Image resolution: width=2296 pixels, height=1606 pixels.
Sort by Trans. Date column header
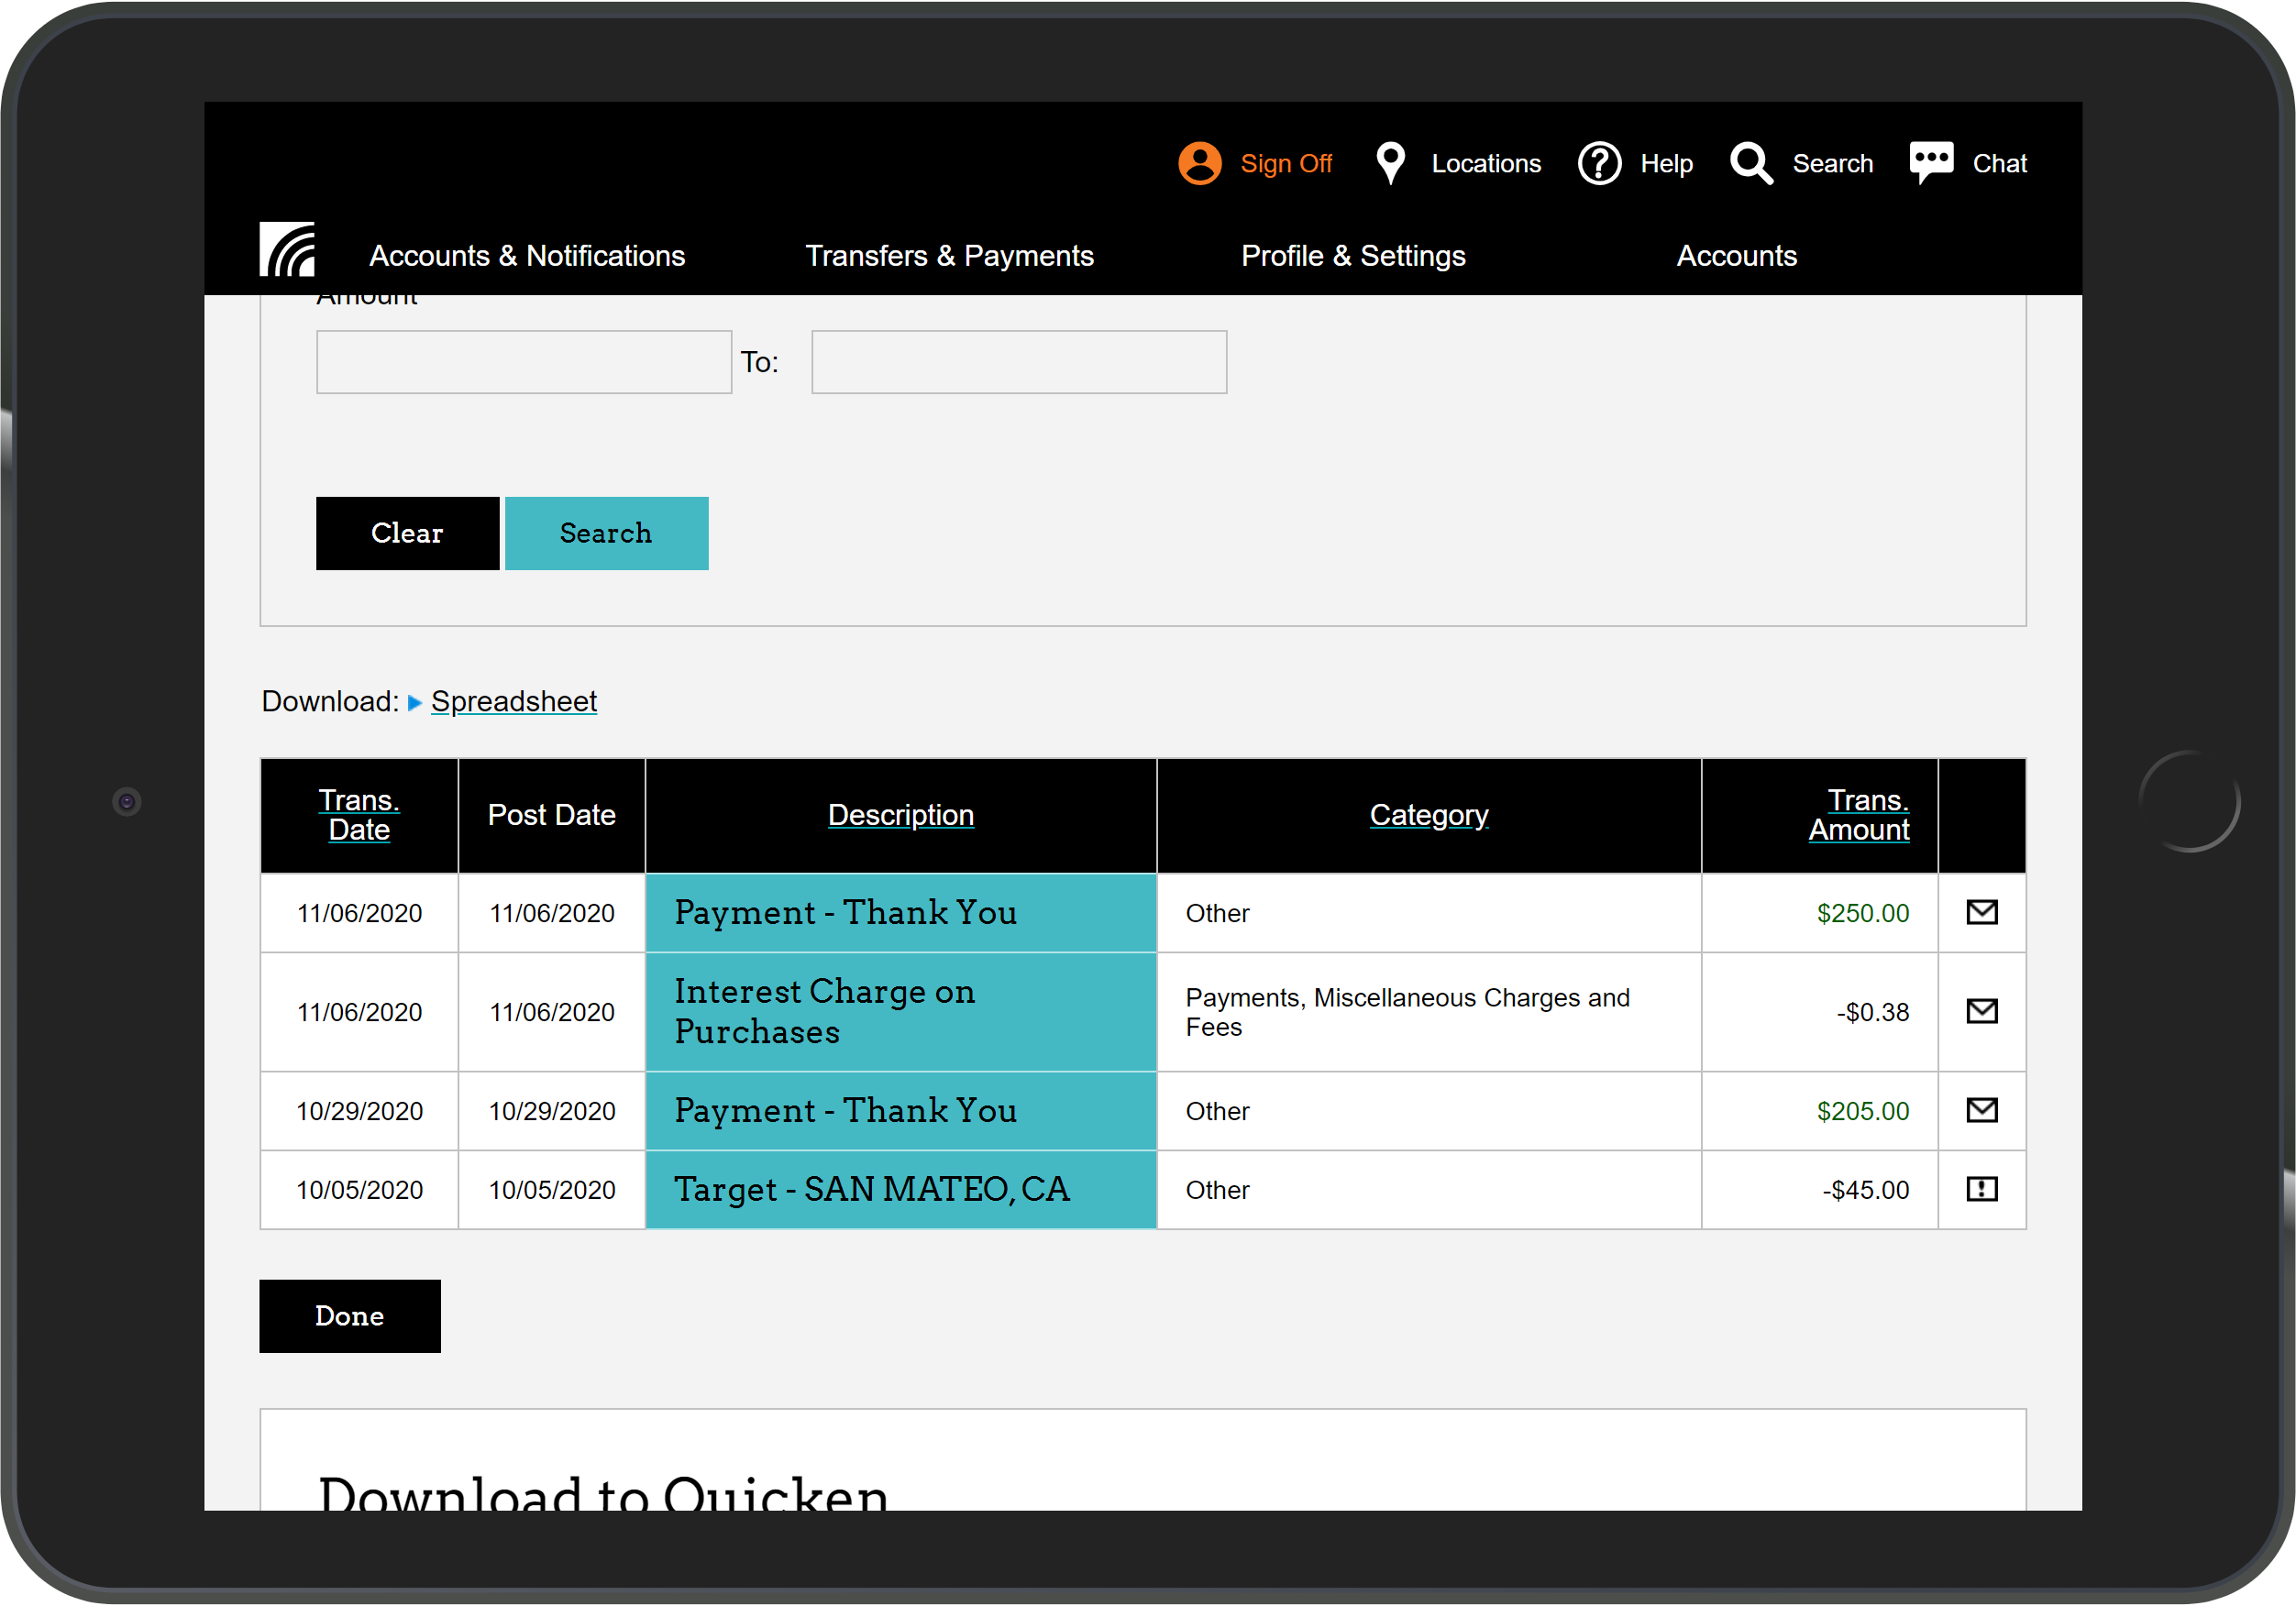(359, 815)
